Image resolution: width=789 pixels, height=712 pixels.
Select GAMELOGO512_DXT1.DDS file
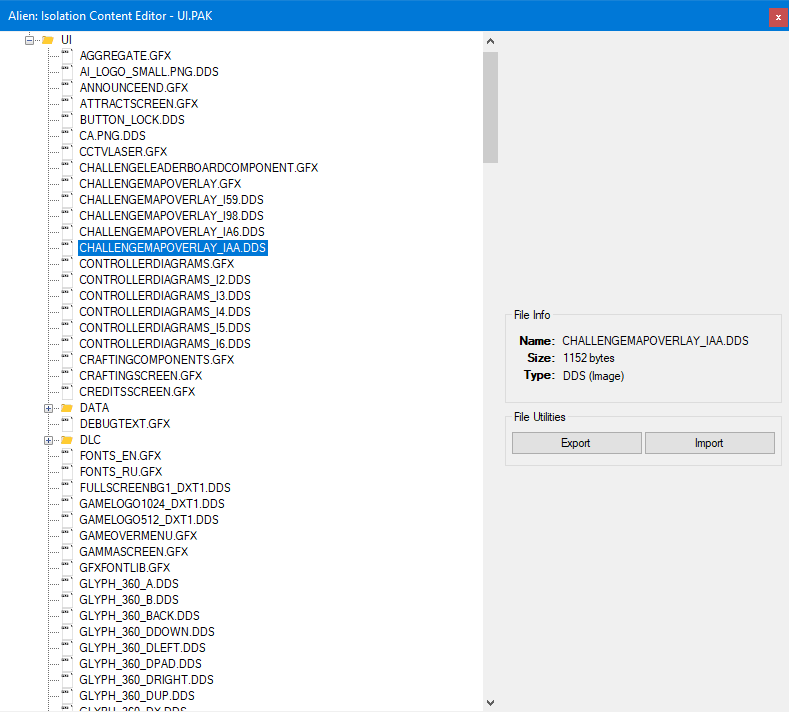(149, 520)
